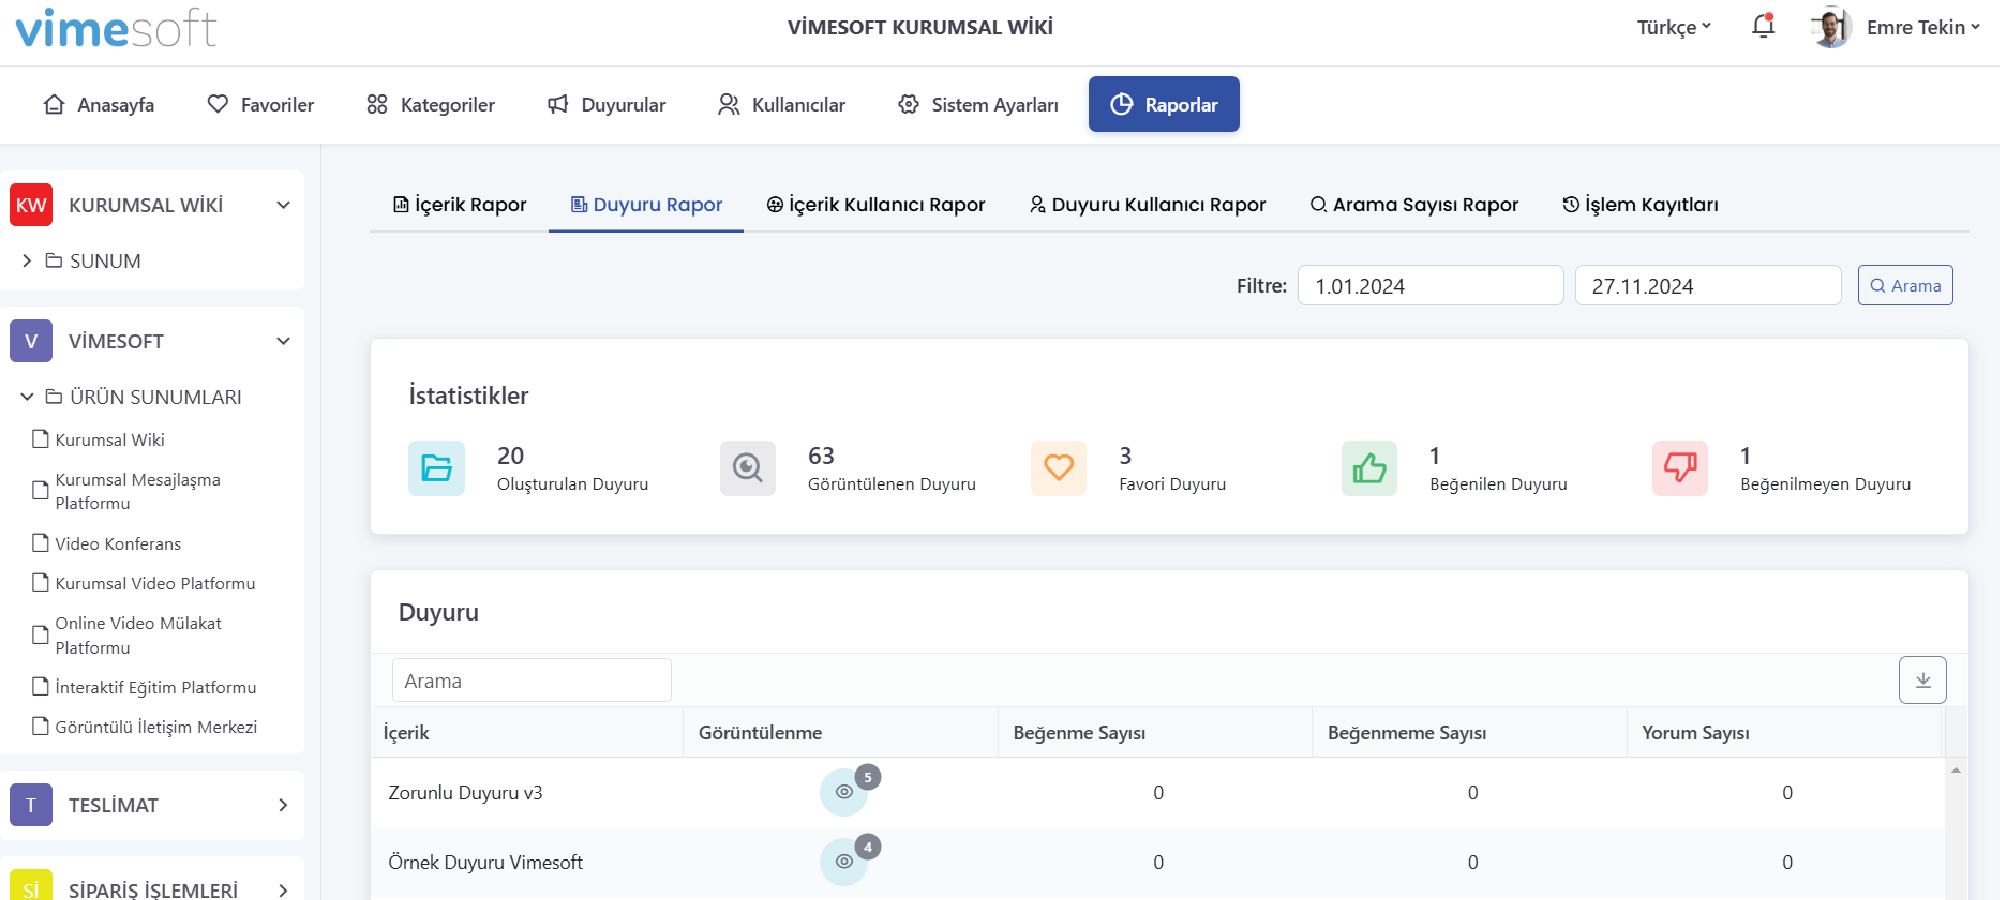
Task: Switch to İçerik Rapor tab
Action: (459, 204)
